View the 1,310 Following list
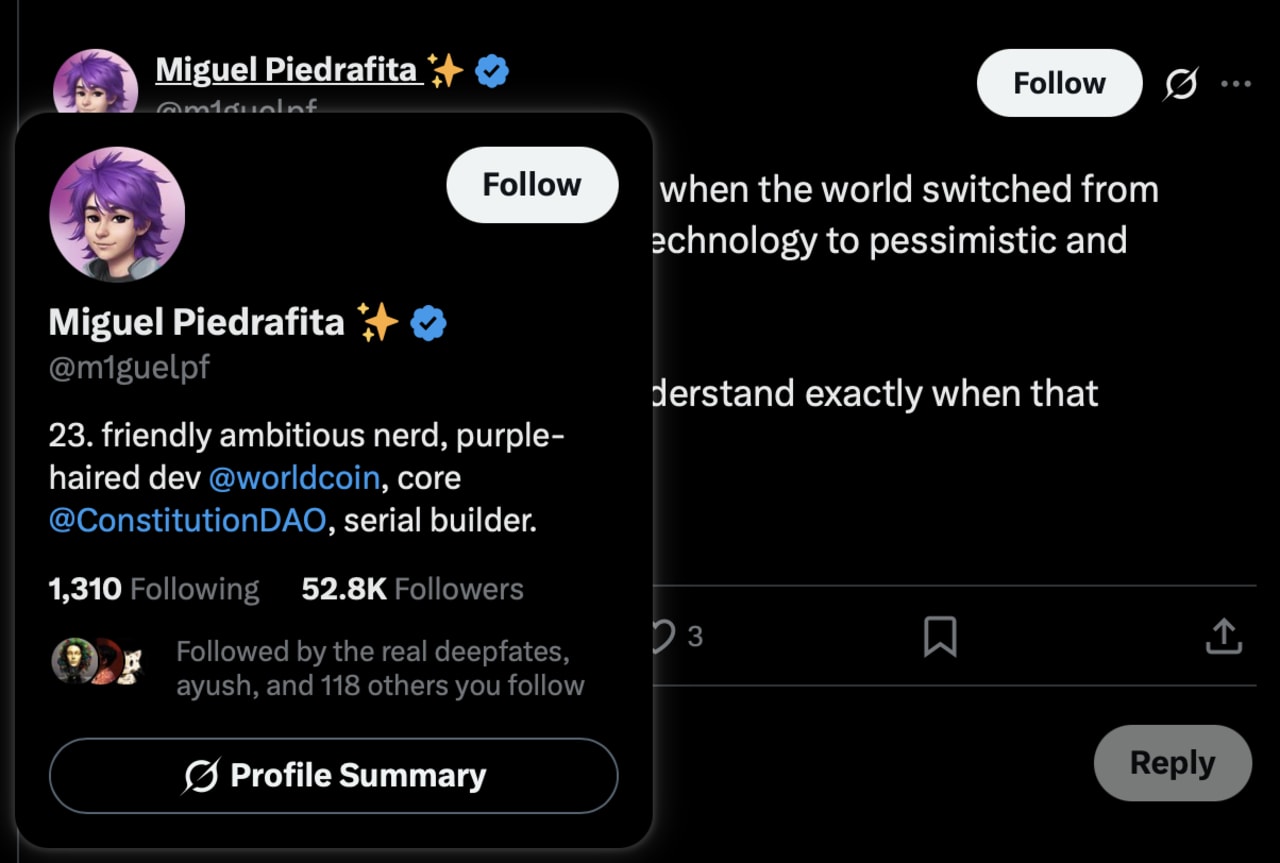The height and width of the screenshot is (863, 1280). 153,589
